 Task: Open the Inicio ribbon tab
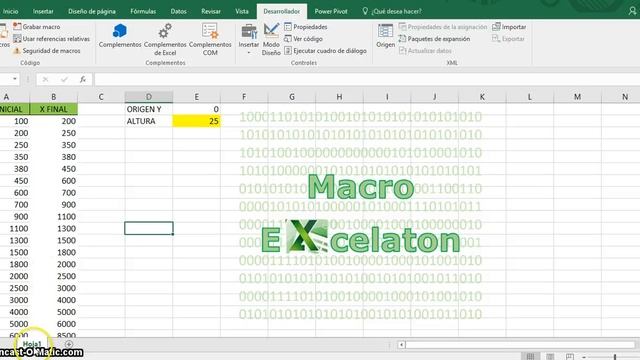(10, 11)
